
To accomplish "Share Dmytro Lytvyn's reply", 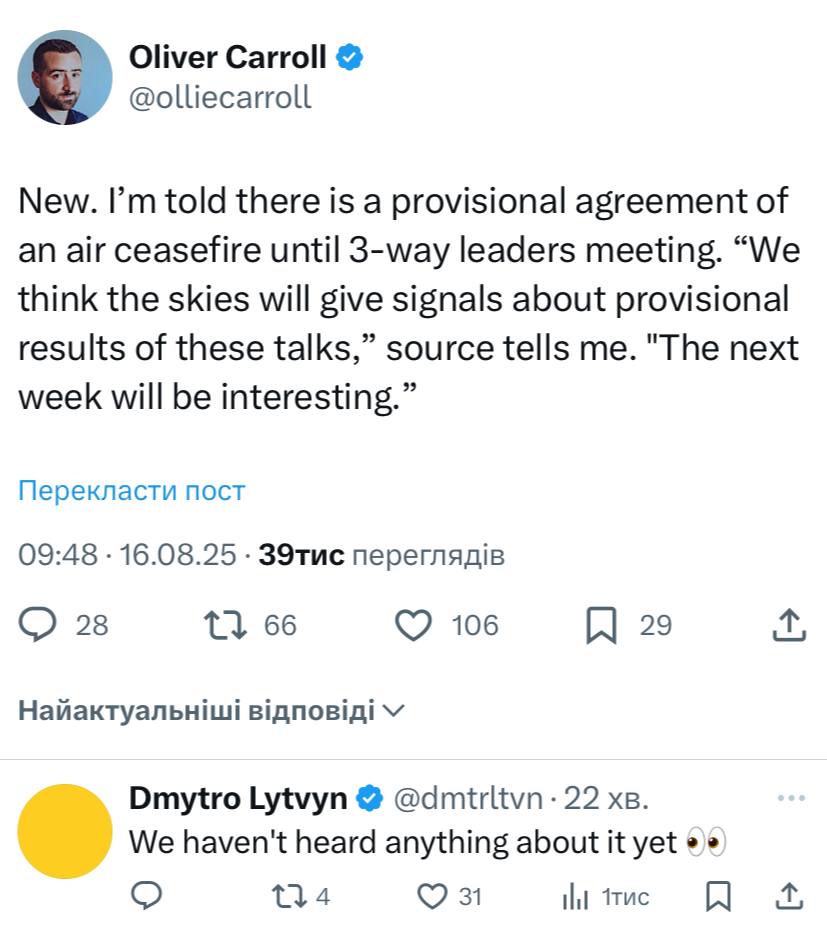I will point(789,896).
